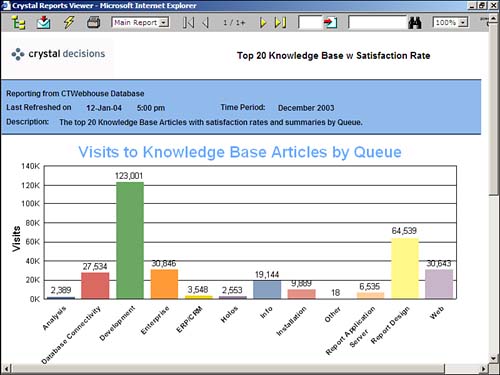Image resolution: width=500 pixels, height=375 pixels.
Task: Click the refresh lightning bolt icon
Action: coord(69,22)
